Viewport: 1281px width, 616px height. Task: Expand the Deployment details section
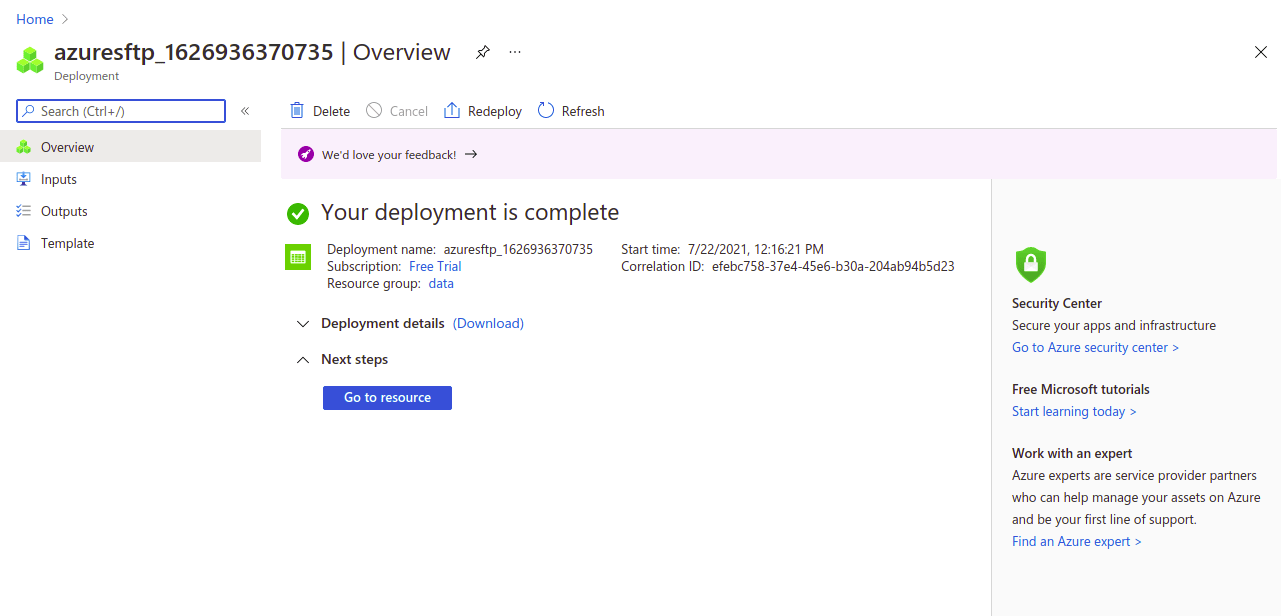tap(303, 324)
